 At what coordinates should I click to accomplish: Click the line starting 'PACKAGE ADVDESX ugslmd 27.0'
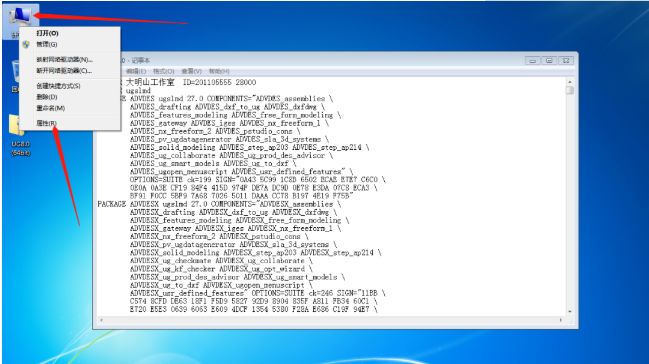(219, 204)
